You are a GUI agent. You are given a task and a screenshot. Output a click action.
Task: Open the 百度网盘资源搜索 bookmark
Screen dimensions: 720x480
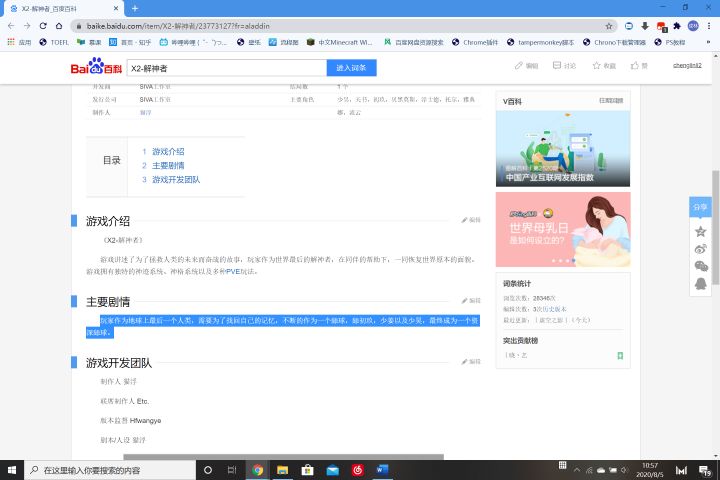click(x=414, y=42)
